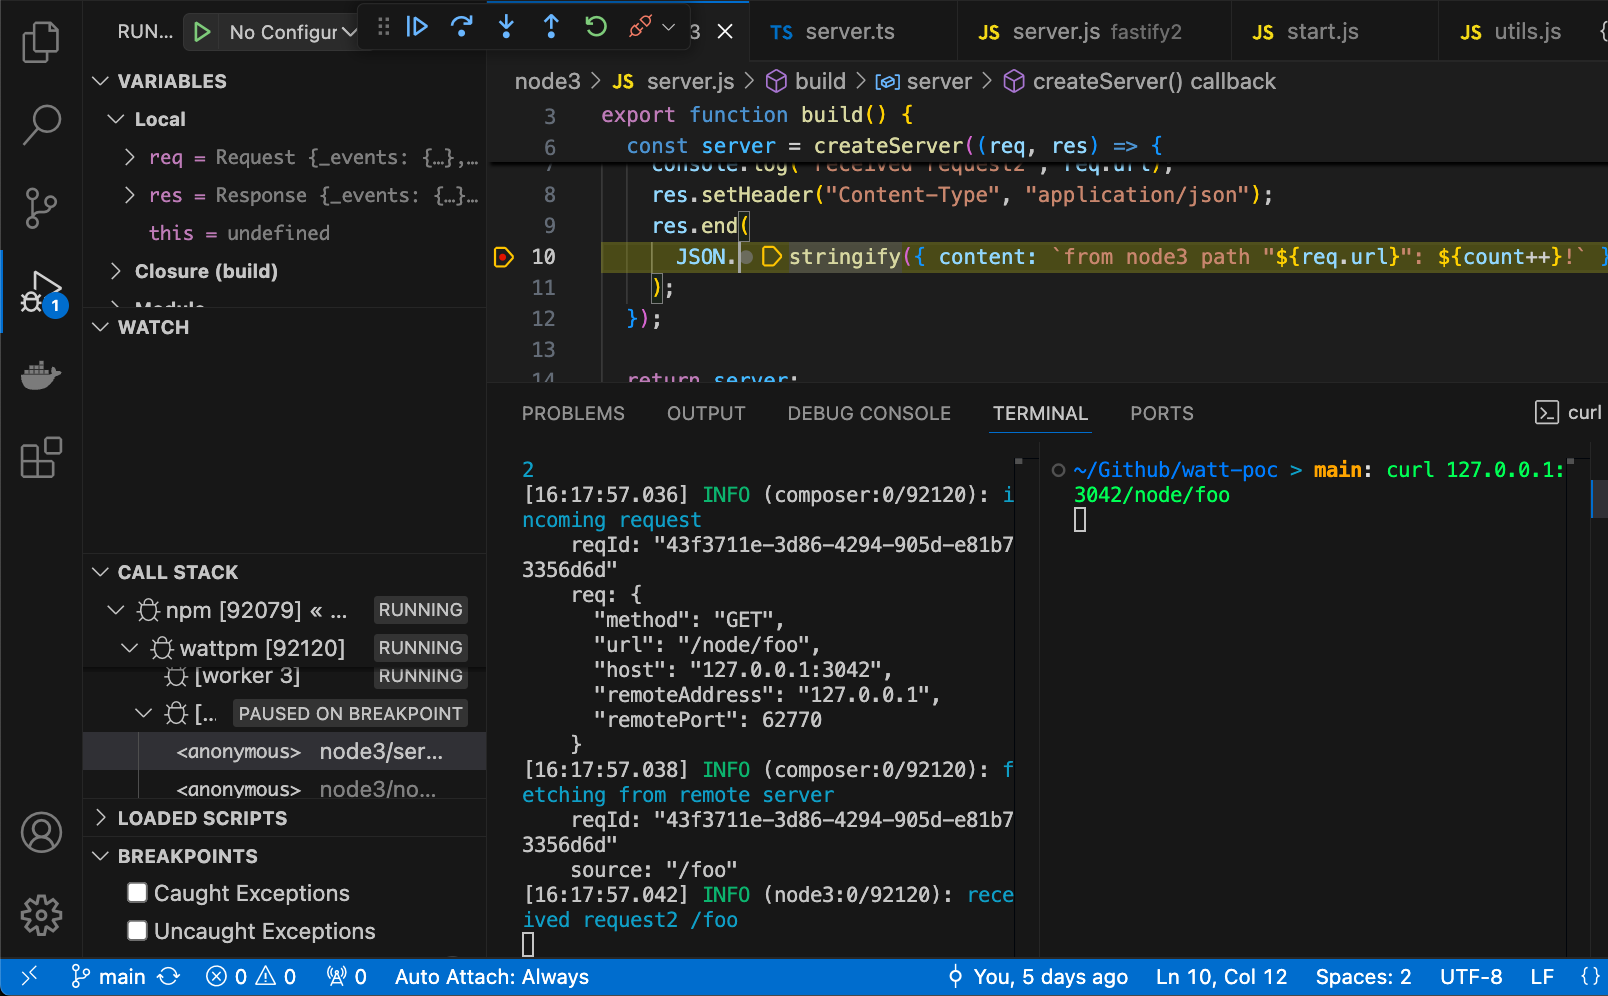Grab the debug toolbar drag handle
Screen dimensions: 1608x996
click(x=383, y=27)
